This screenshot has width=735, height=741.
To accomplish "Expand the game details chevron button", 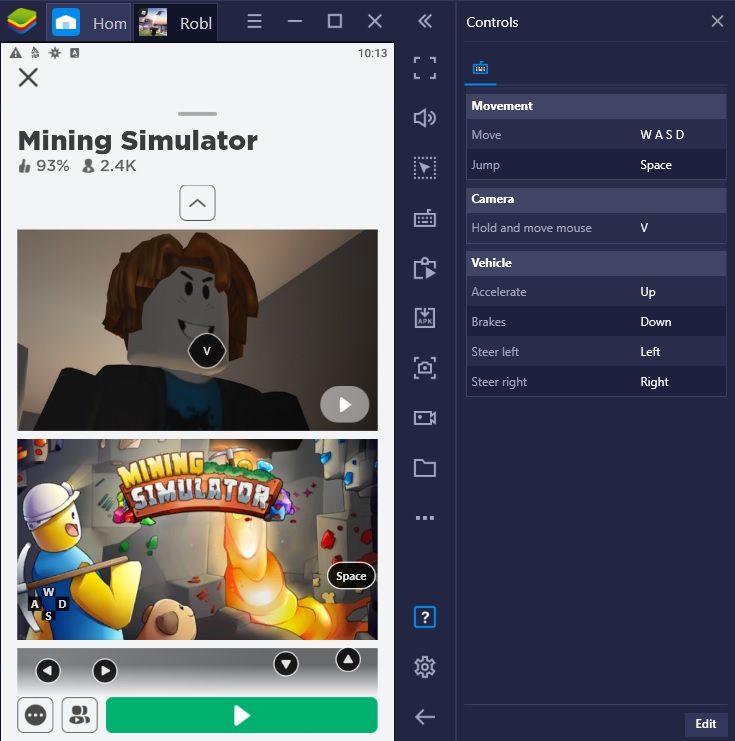I will [x=197, y=203].
